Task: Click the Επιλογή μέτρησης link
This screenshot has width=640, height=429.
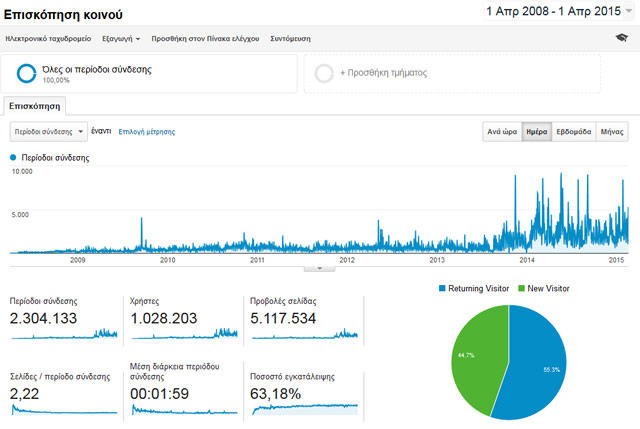Action: (x=146, y=131)
